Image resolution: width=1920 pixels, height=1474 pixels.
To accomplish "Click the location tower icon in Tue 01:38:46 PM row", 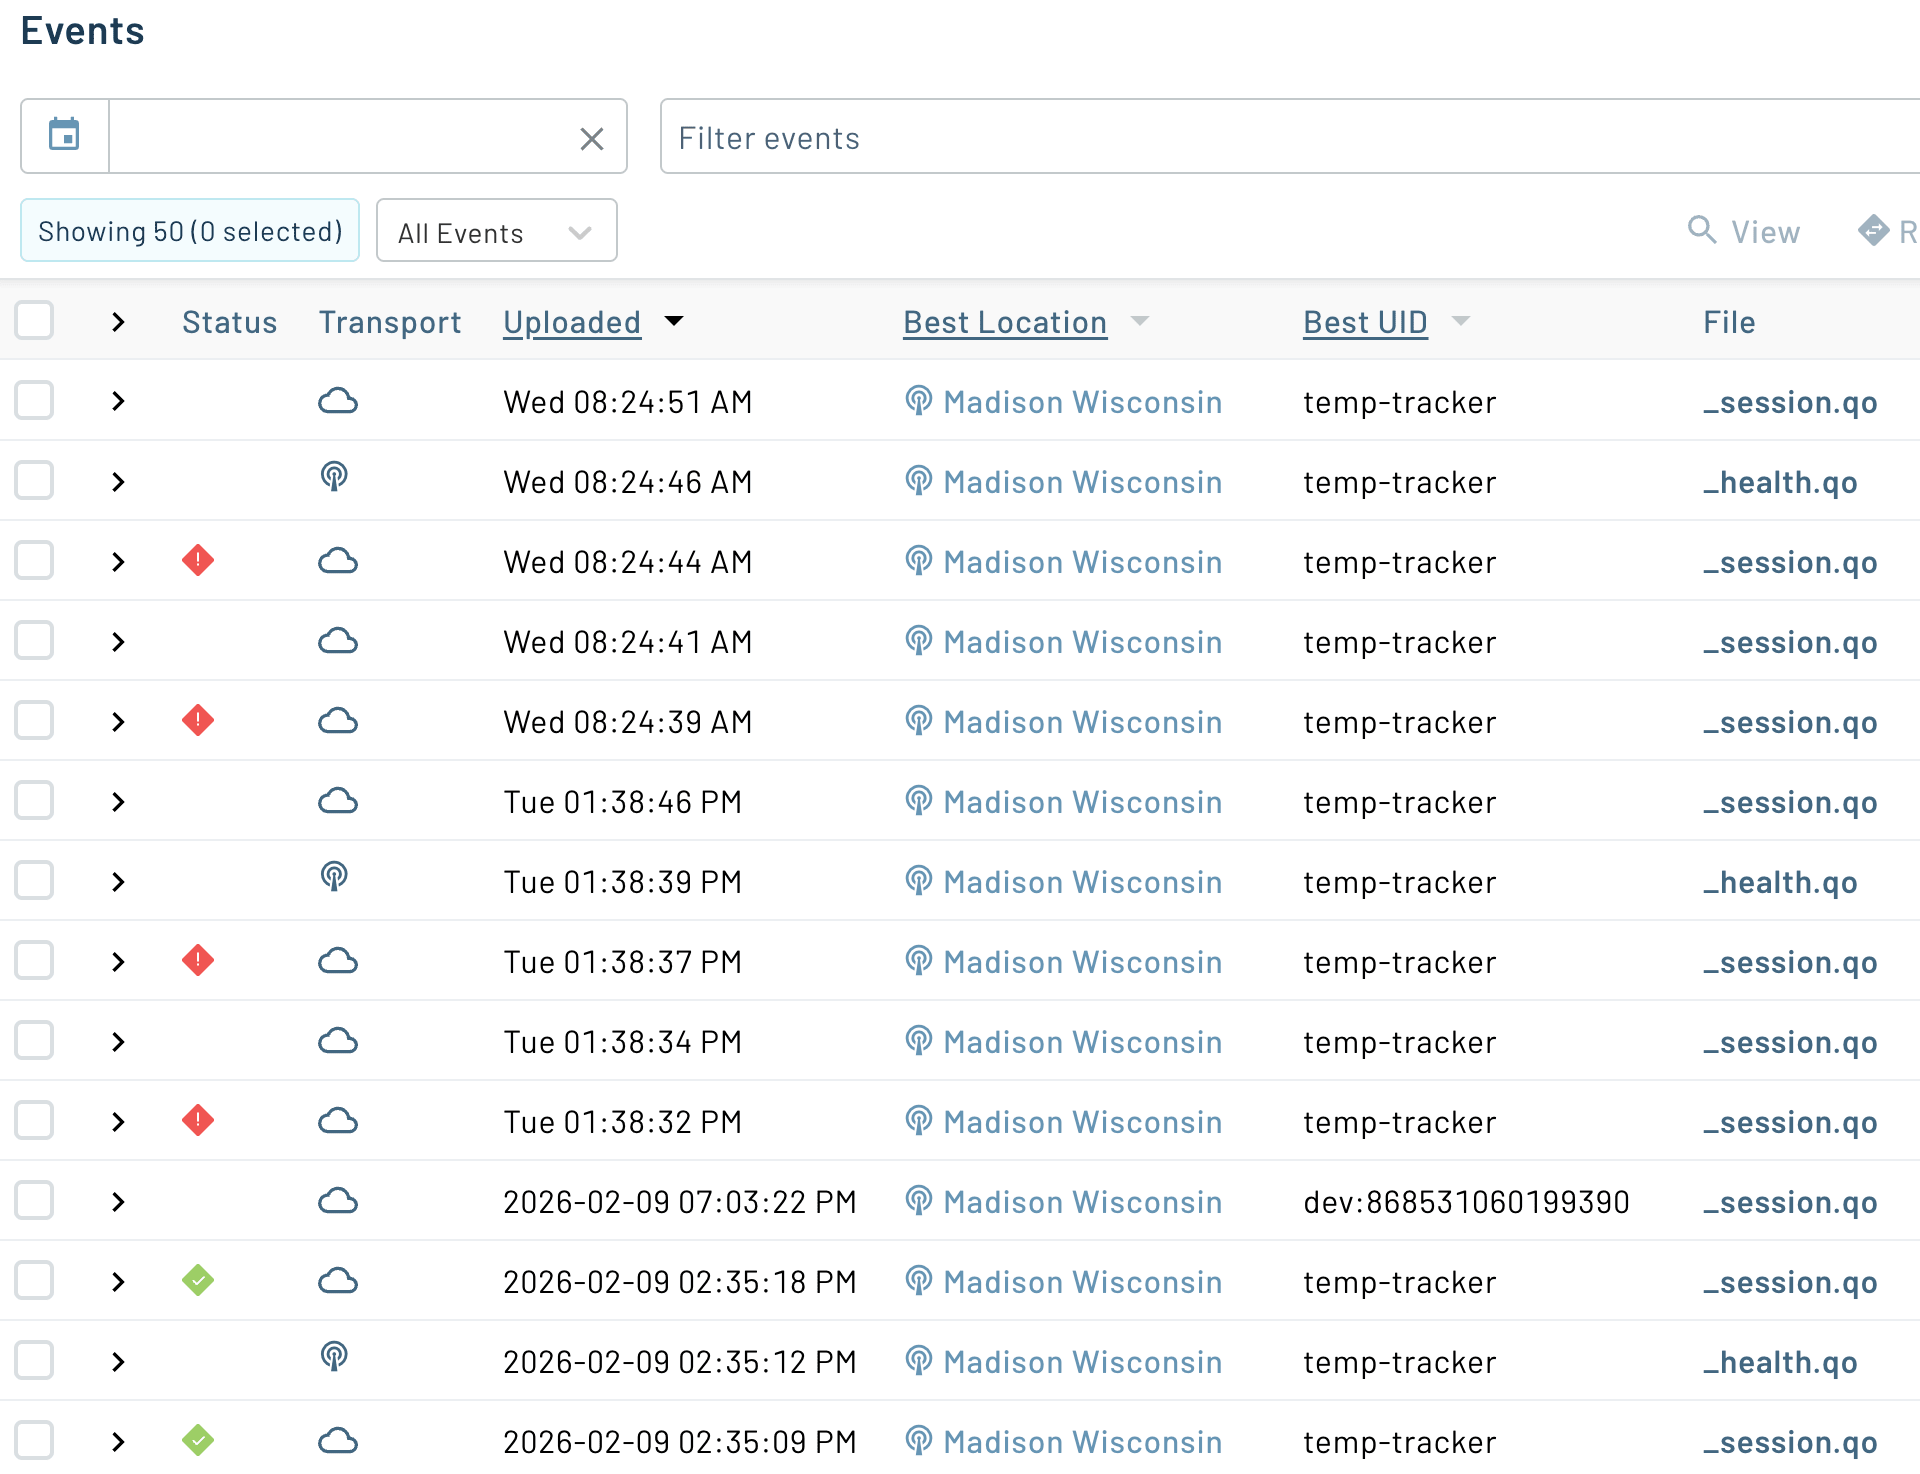I will [918, 801].
